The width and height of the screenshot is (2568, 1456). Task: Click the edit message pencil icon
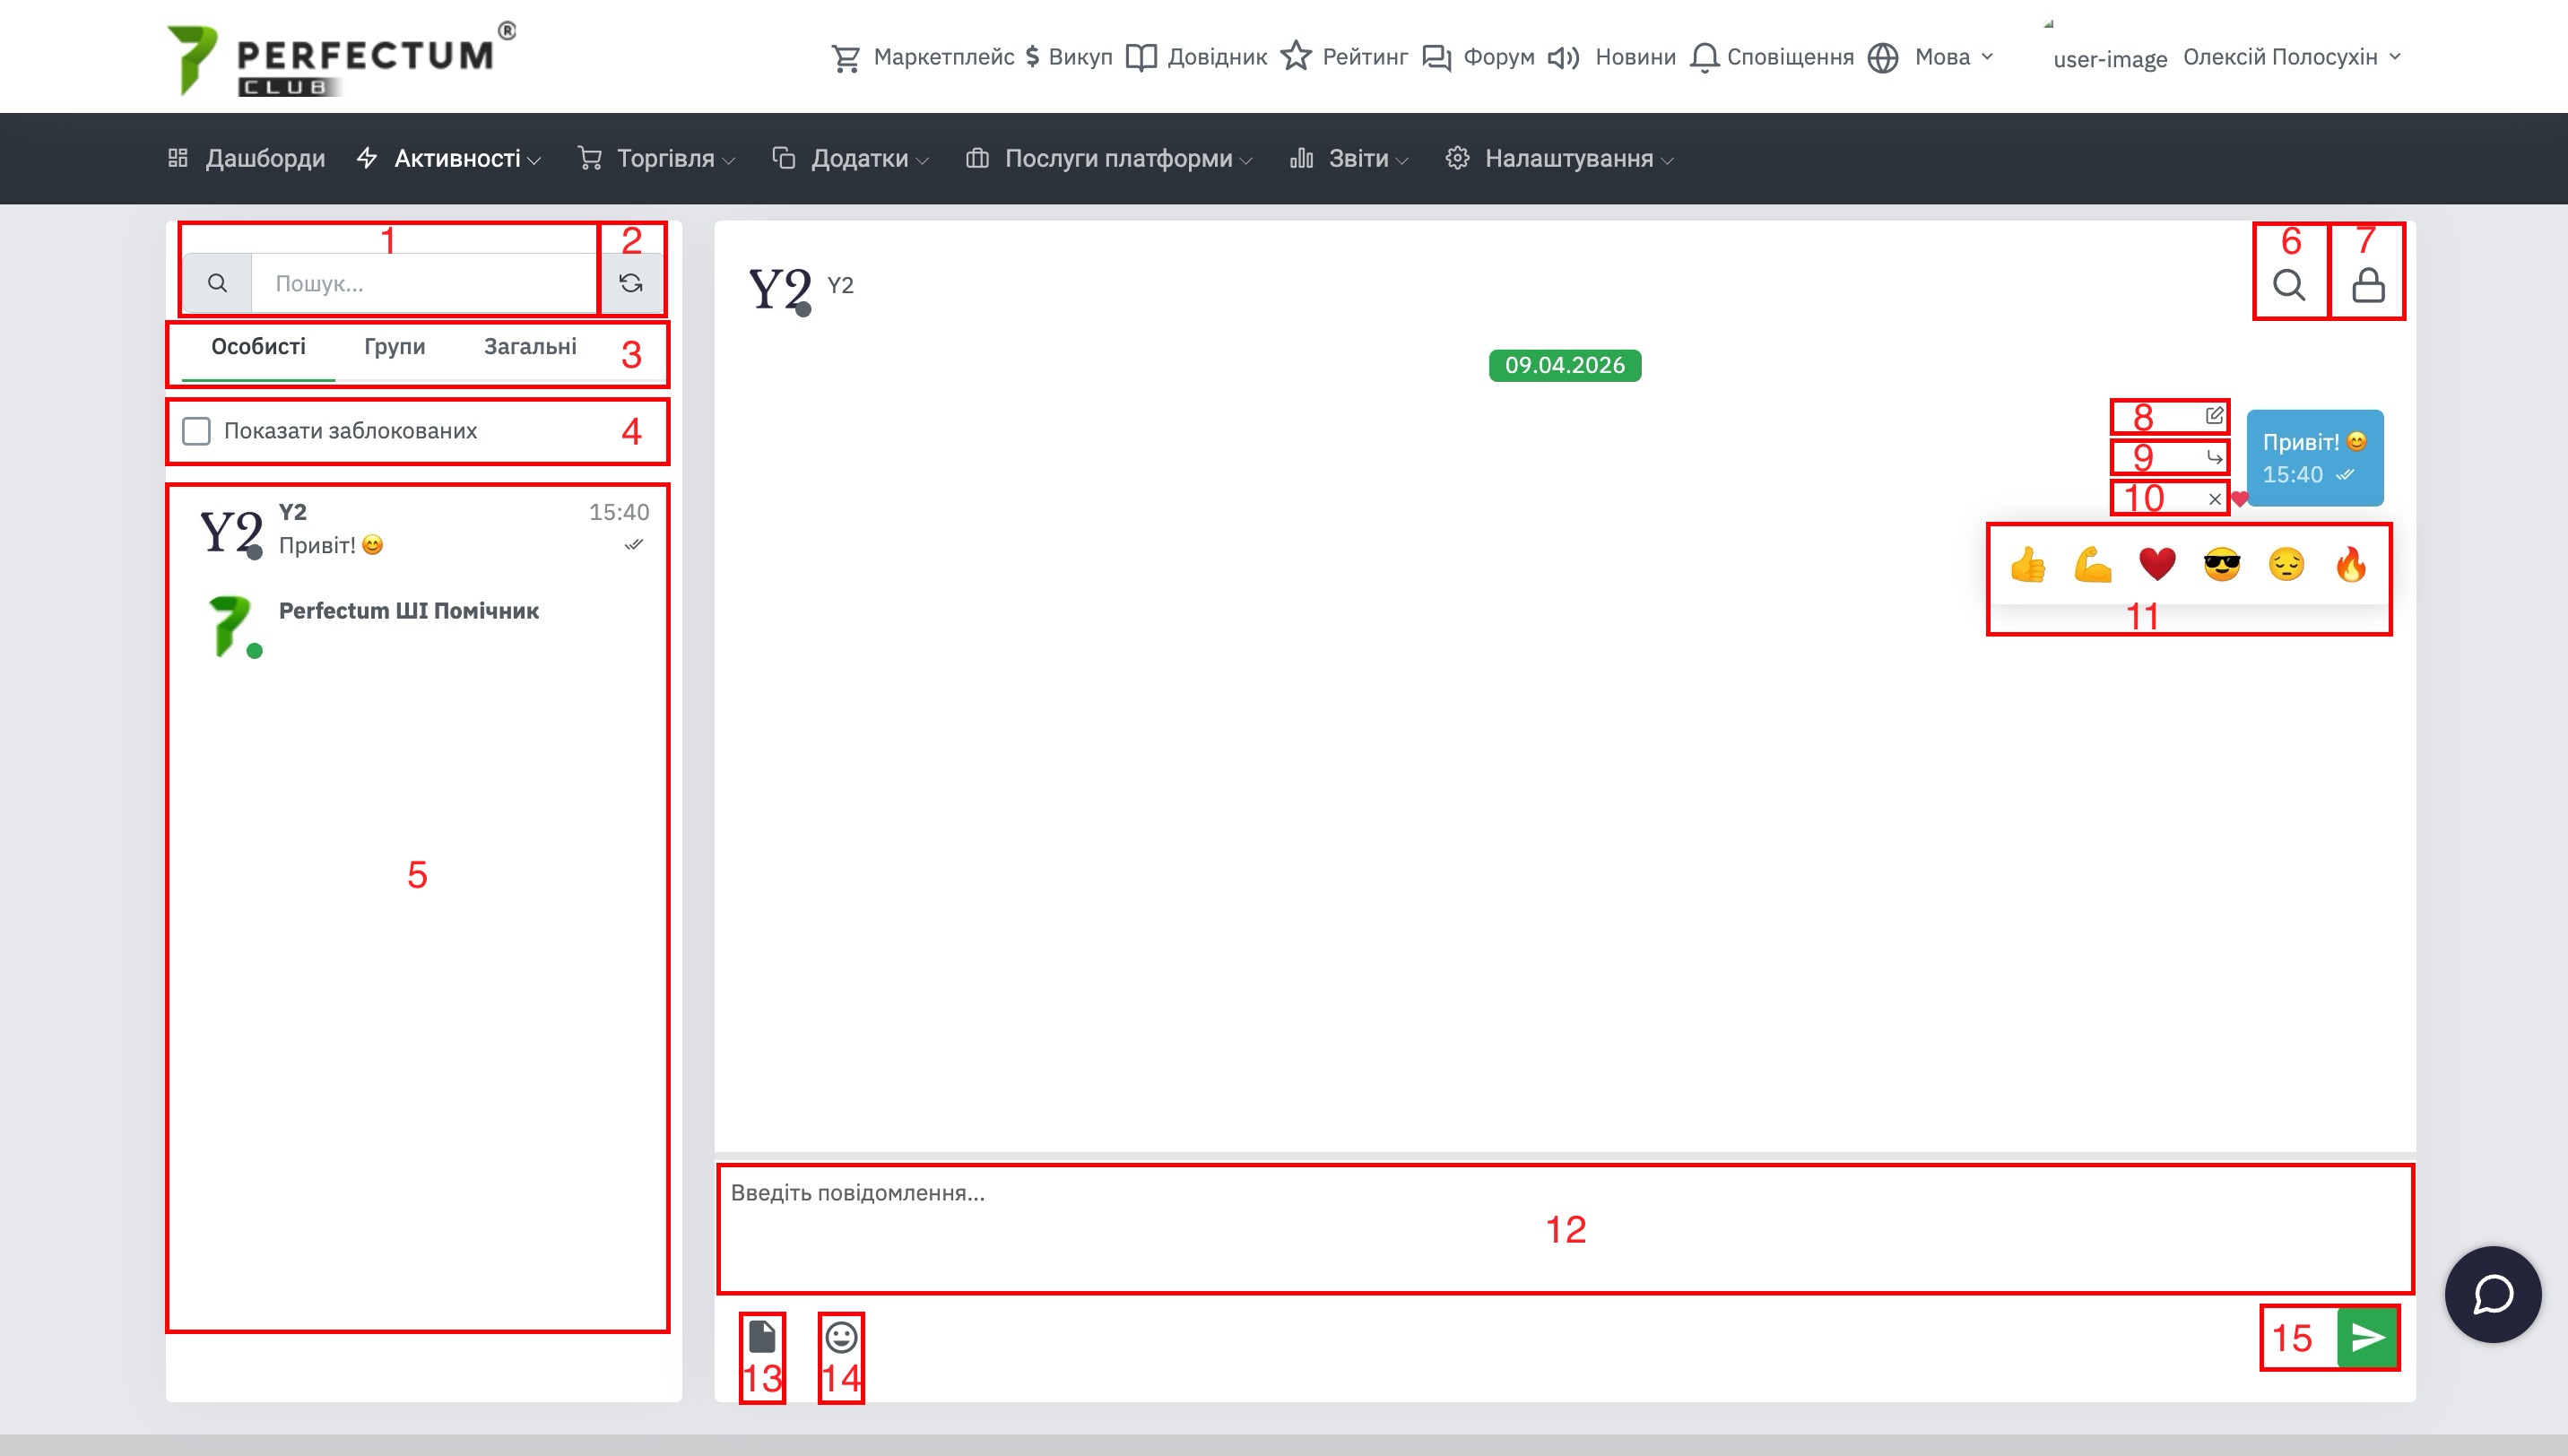point(2214,415)
